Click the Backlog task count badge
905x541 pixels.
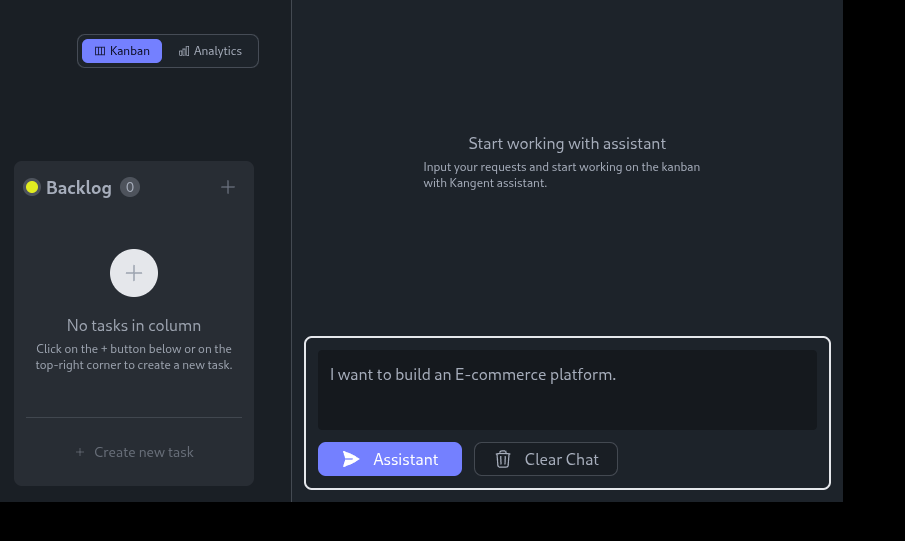click(130, 187)
